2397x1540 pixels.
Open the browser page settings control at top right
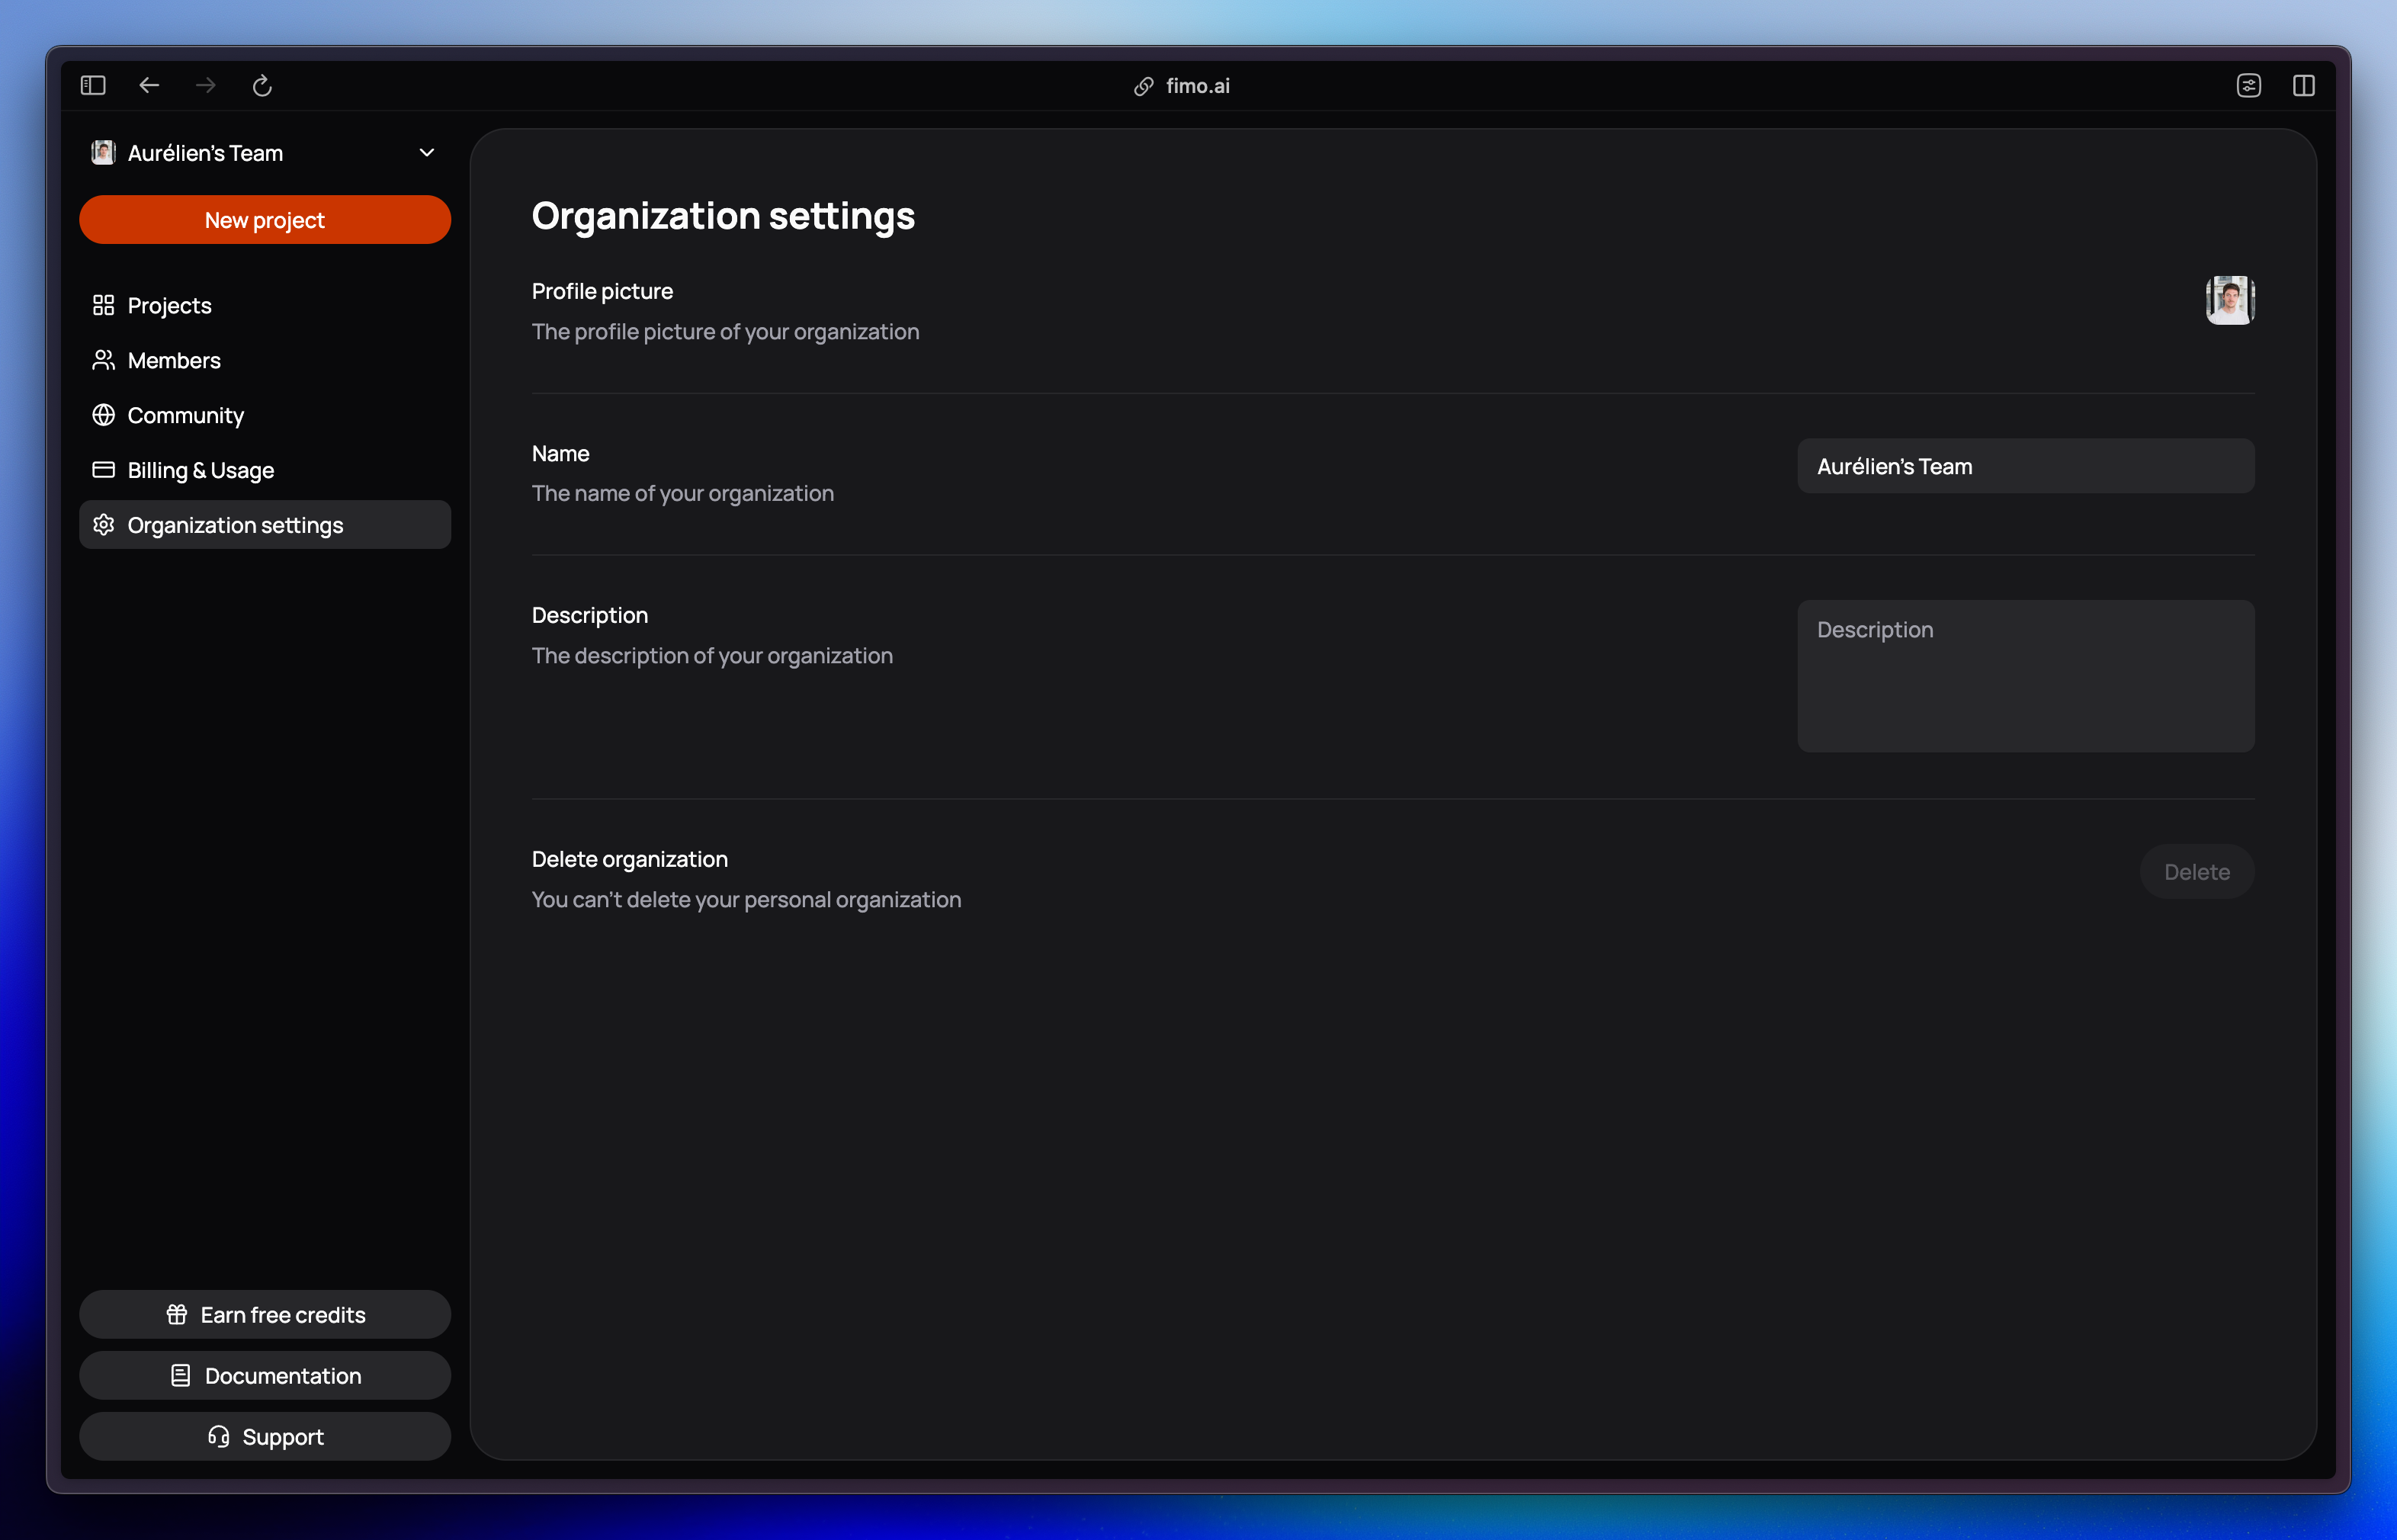(x=2249, y=85)
